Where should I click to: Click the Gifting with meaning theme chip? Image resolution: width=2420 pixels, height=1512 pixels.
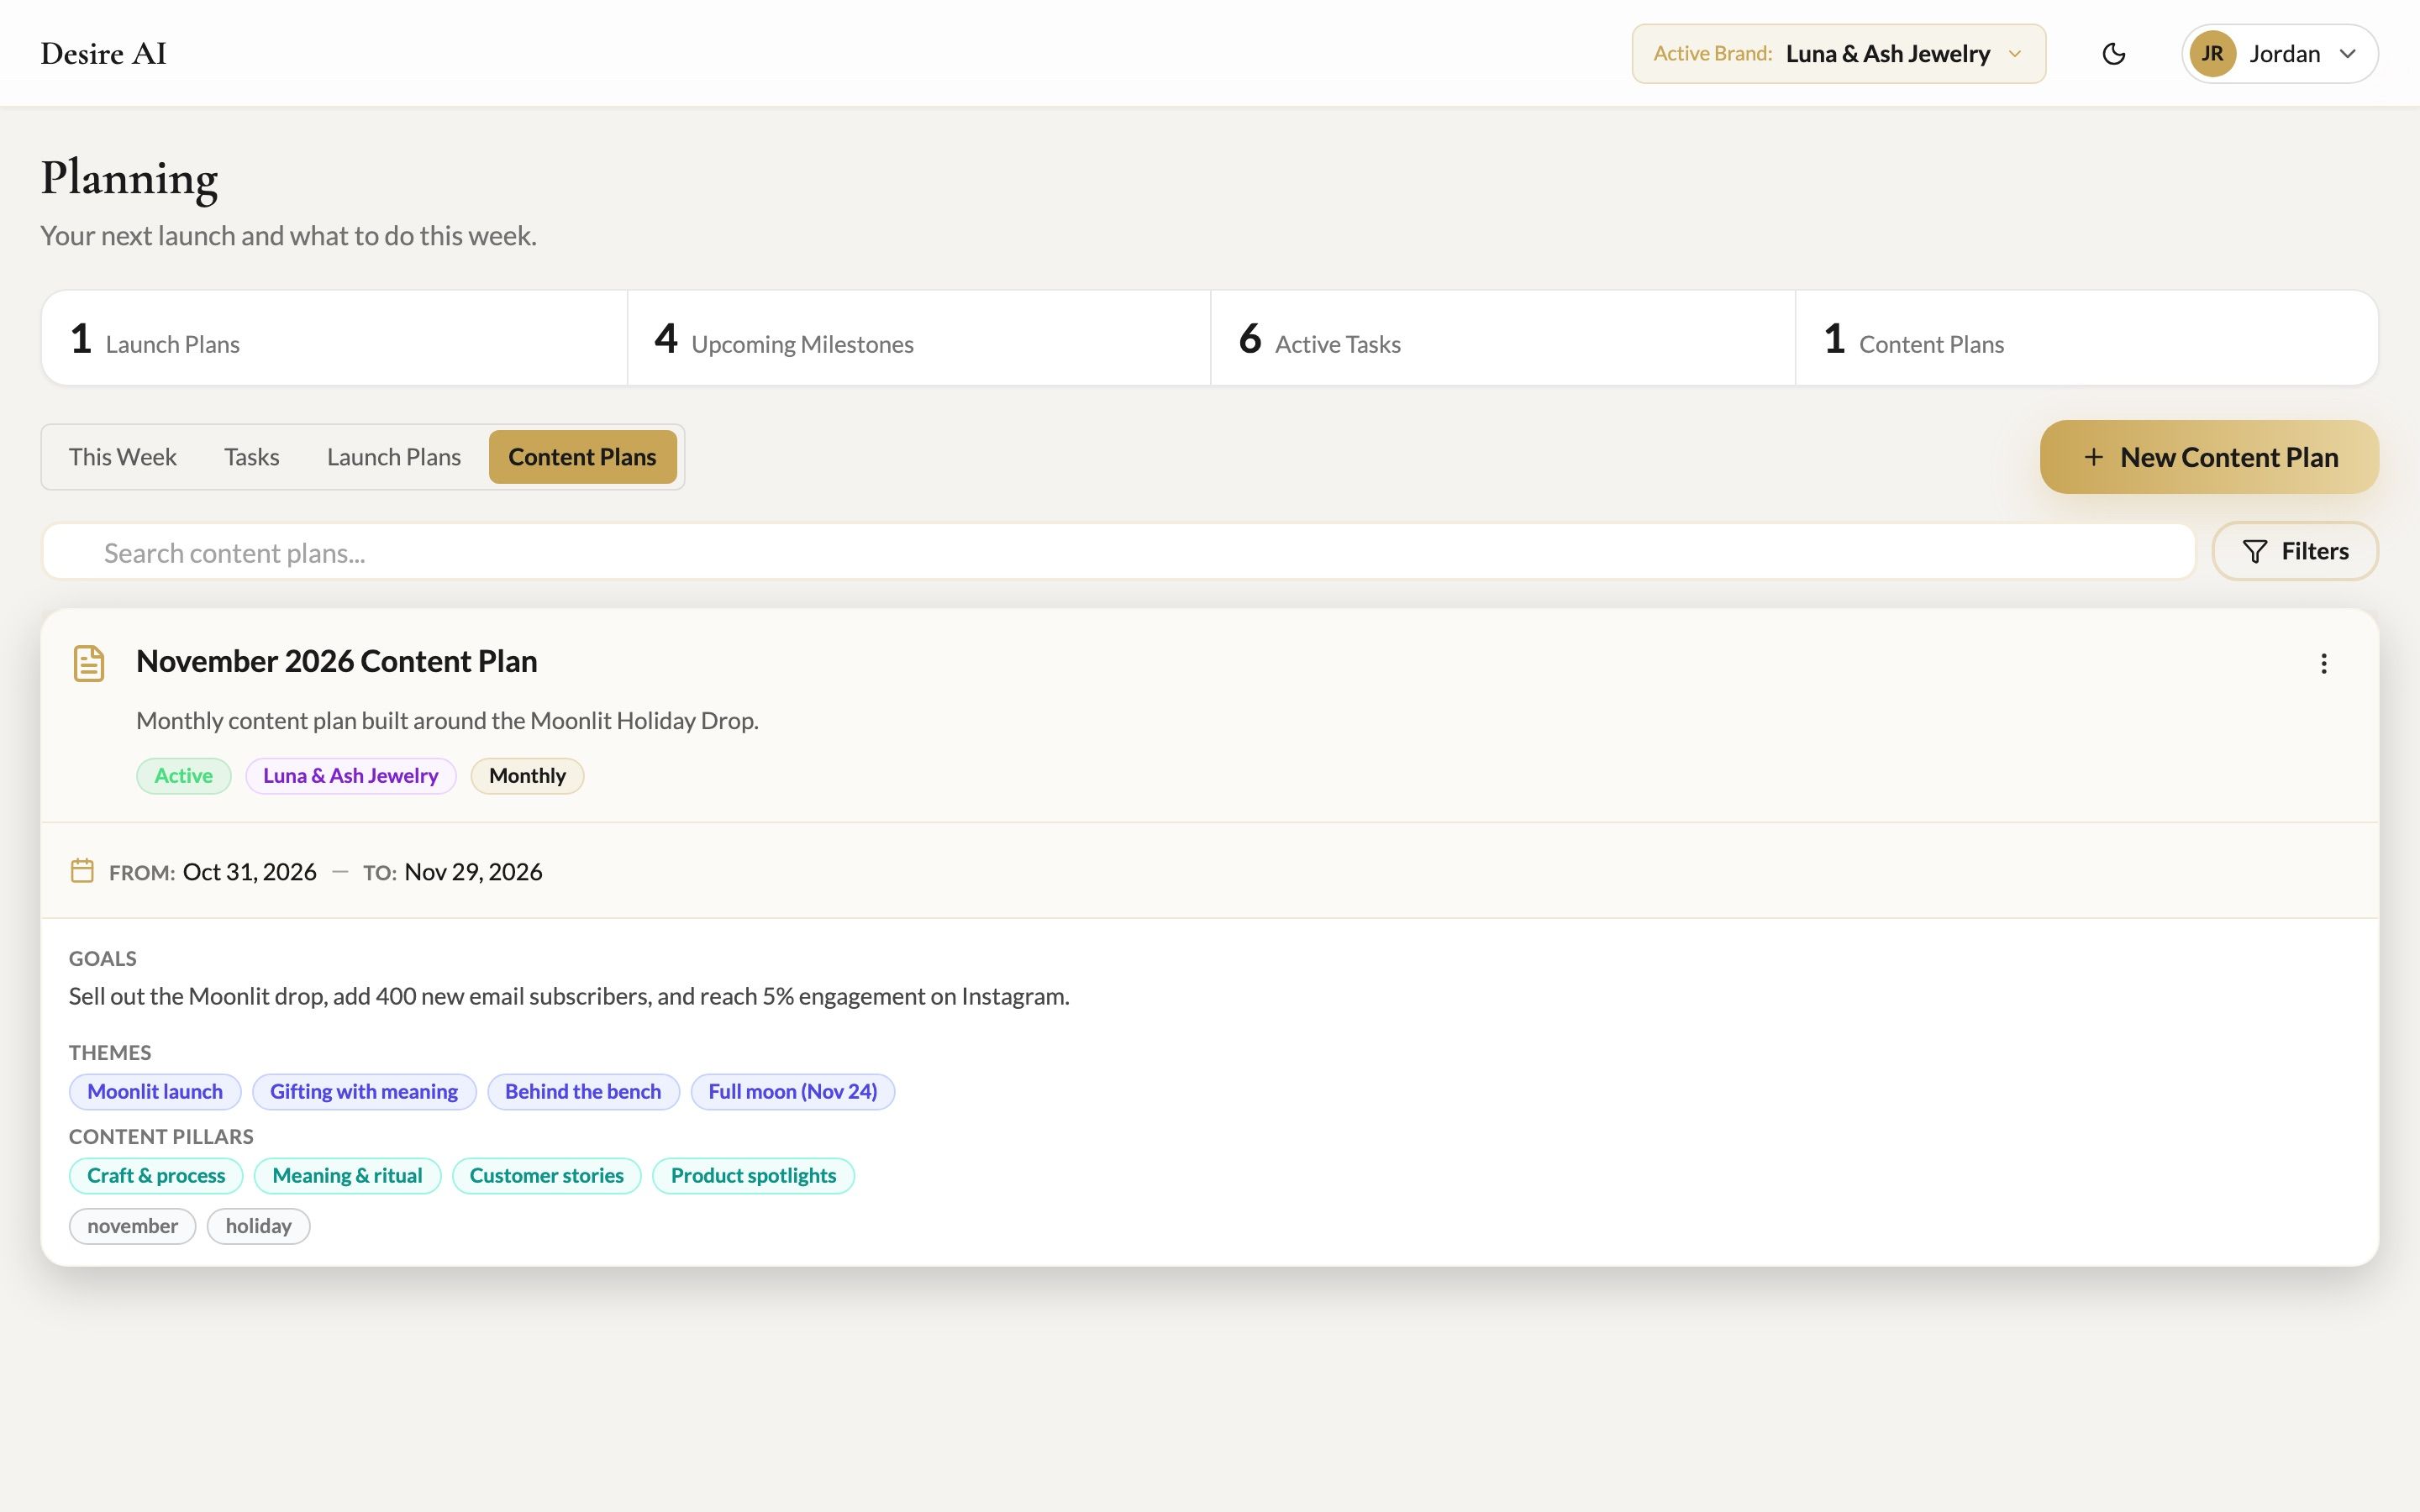coord(364,1092)
